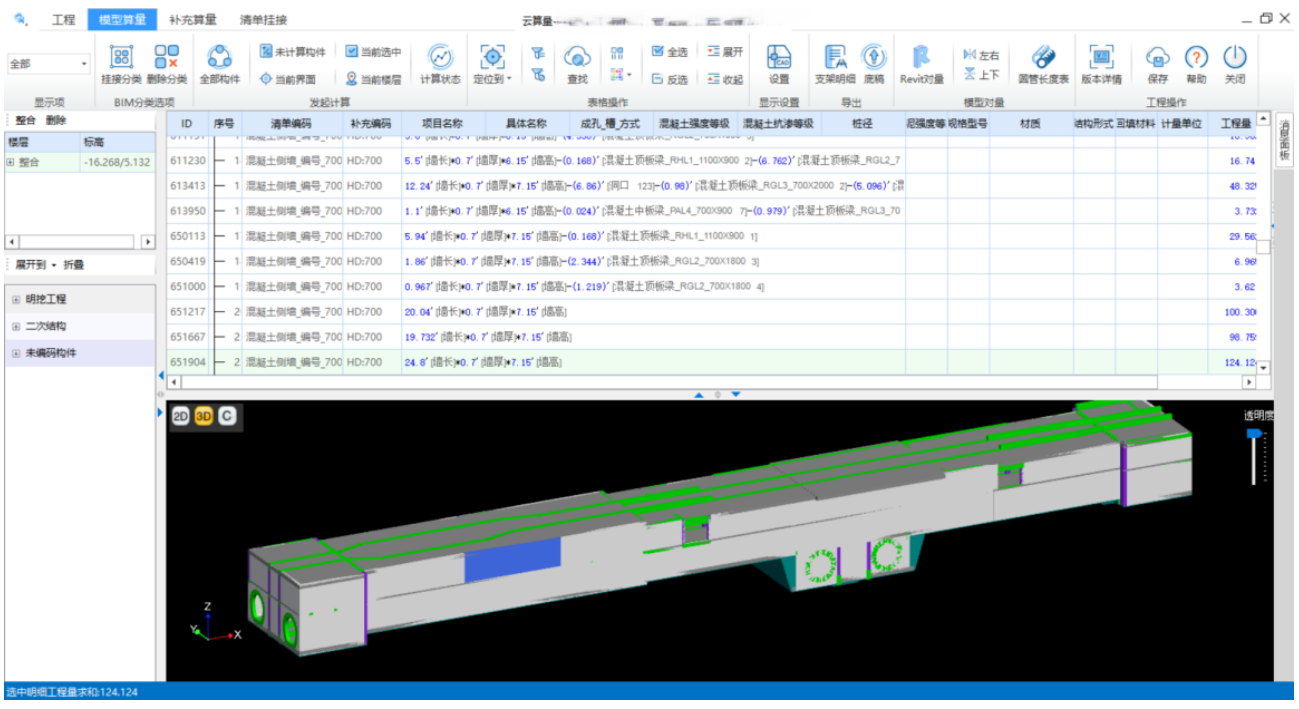Expand the 明挖工程 tree node
Viewport: 1299px width, 709px height.
coord(16,300)
